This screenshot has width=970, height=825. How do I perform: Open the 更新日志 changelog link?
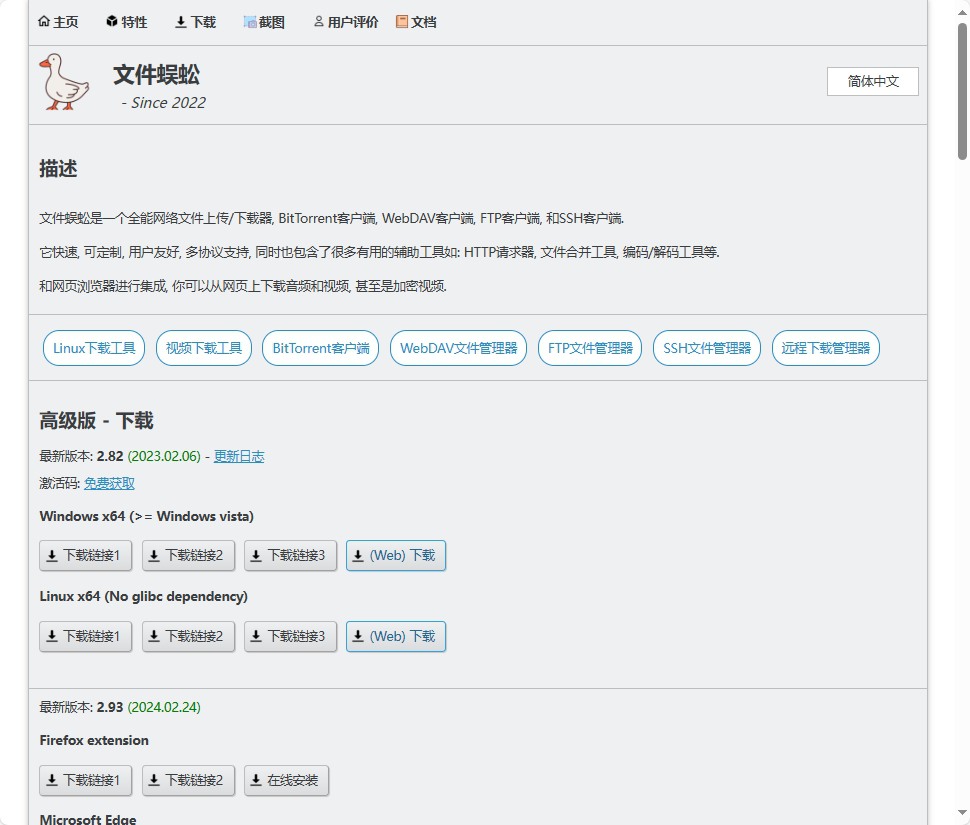(x=239, y=456)
